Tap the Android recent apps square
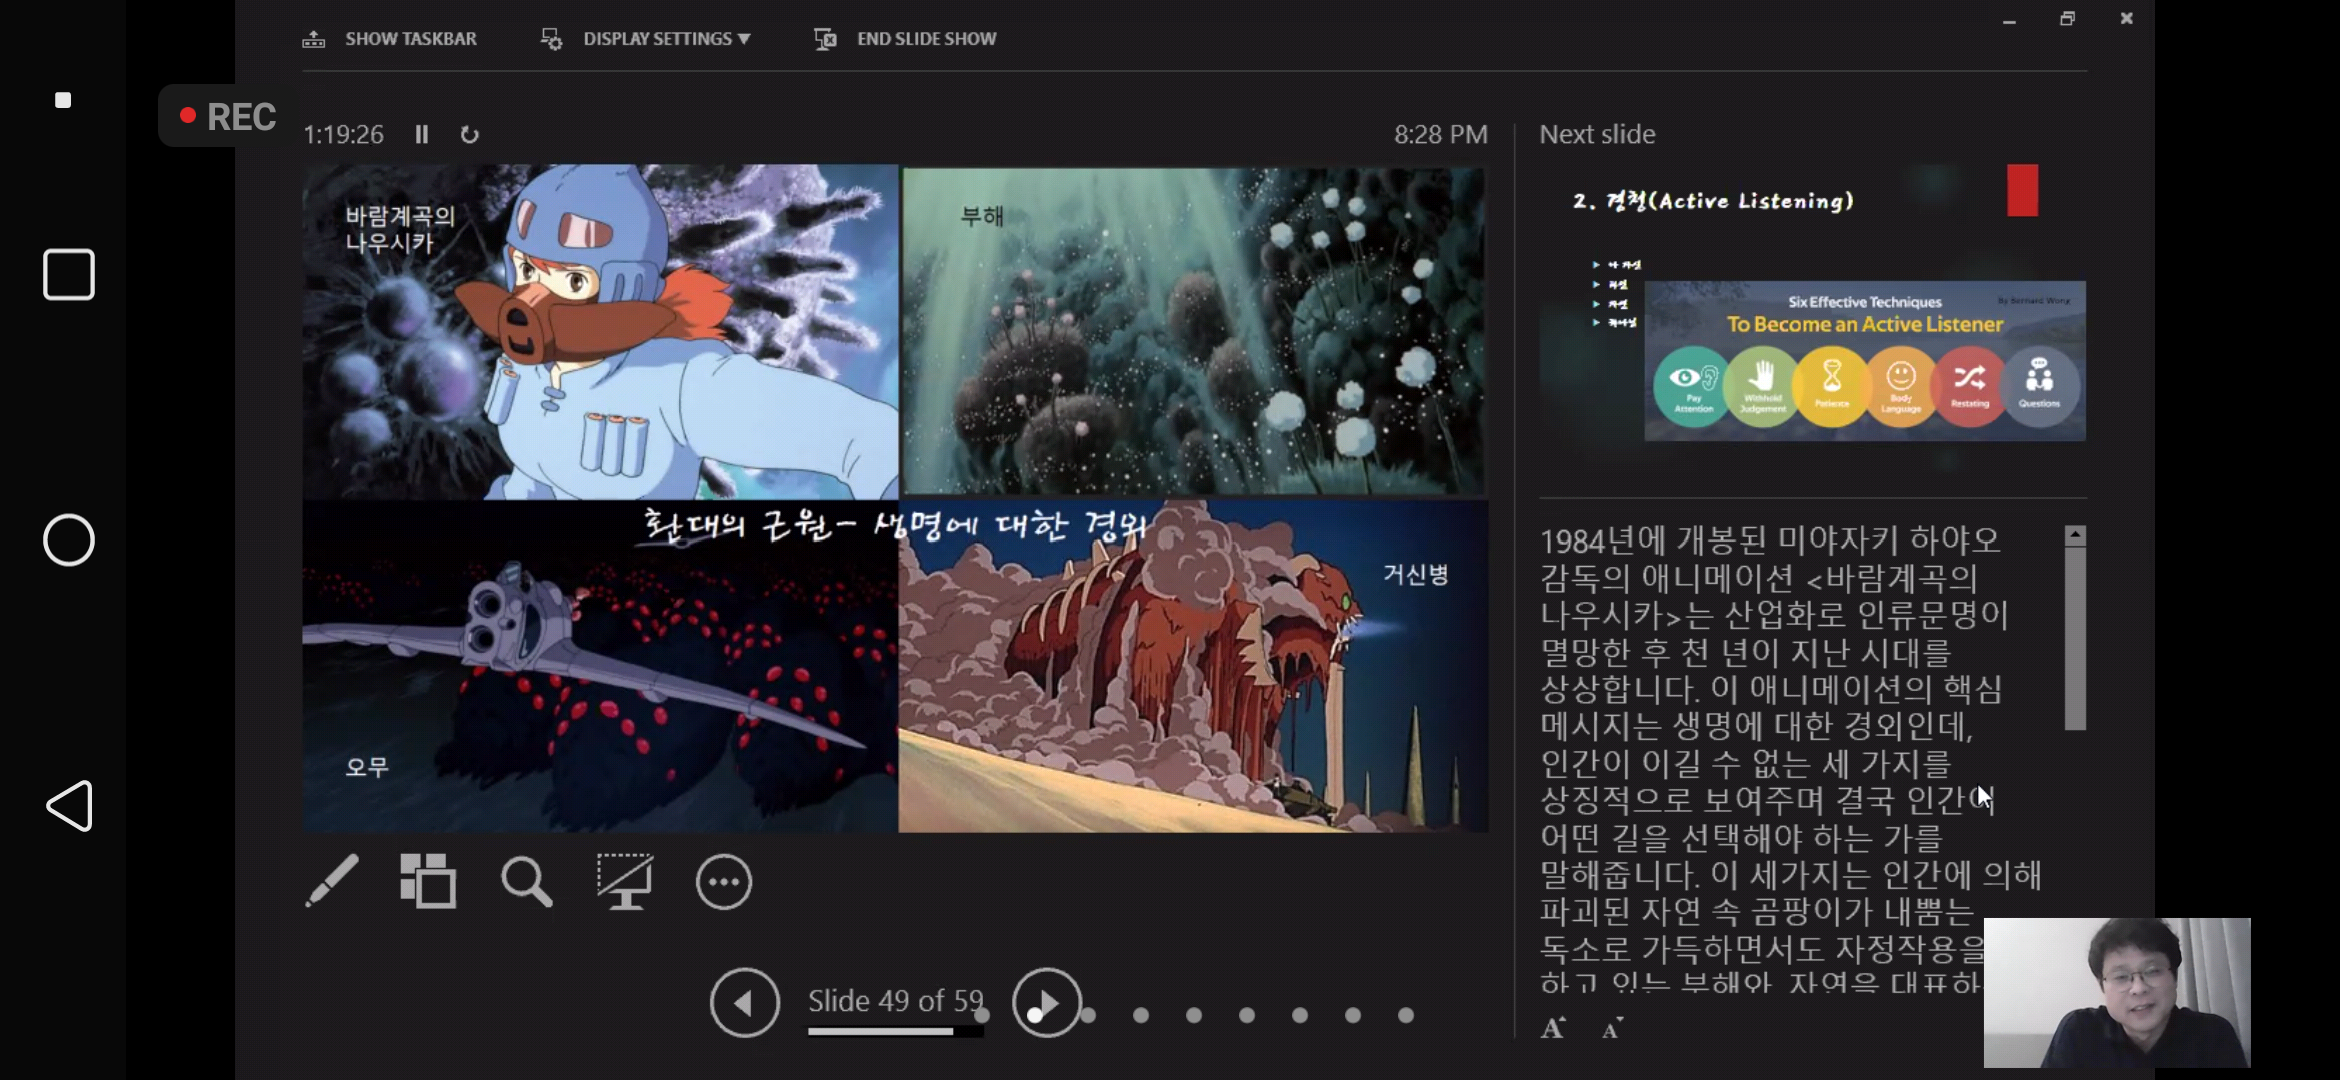Screen dimensions: 2340x1080 click(69, 274)
